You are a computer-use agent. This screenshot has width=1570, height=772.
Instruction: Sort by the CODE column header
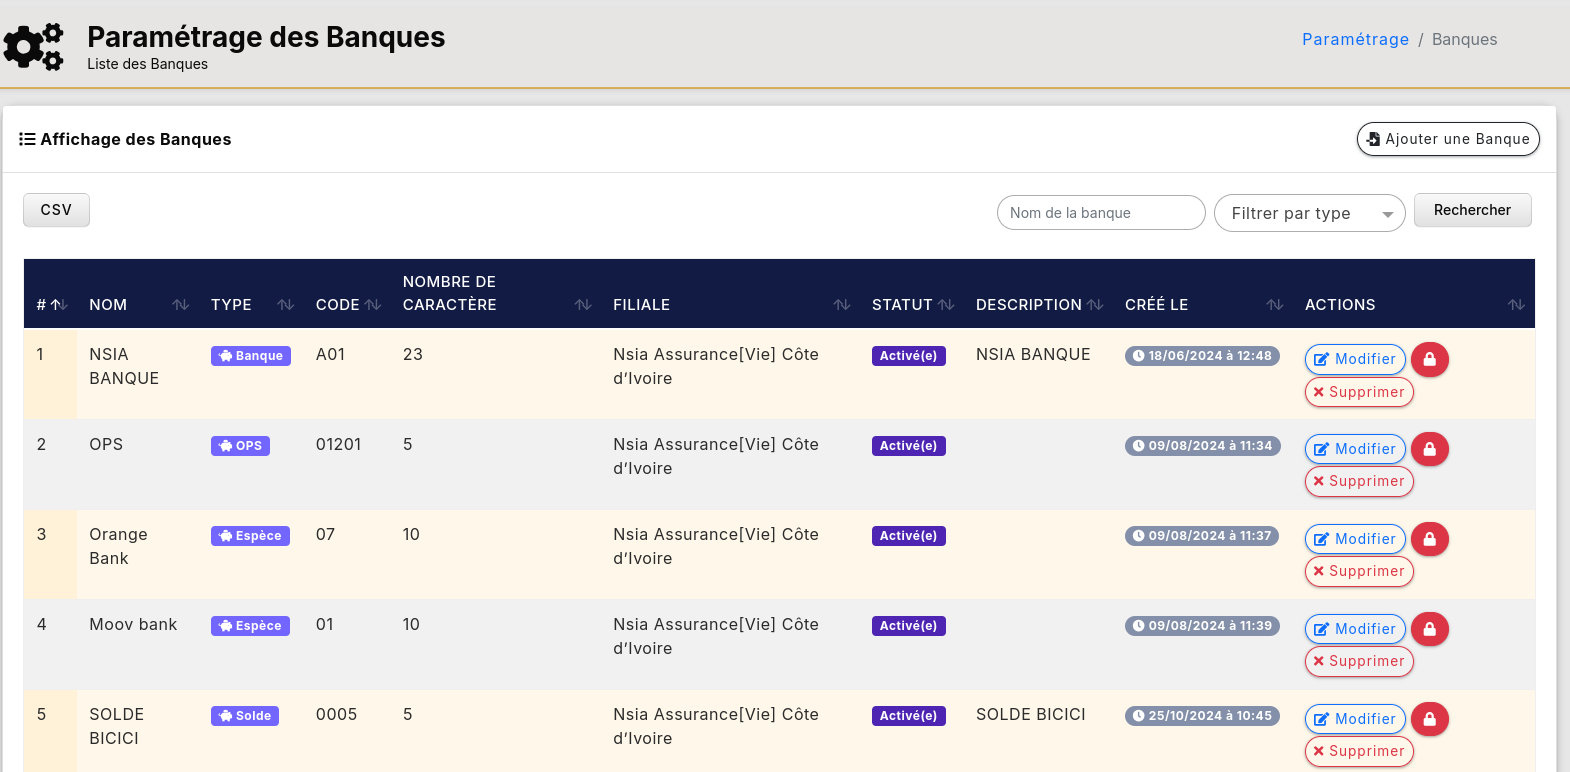pyautogui.click(x=337, y=305)
